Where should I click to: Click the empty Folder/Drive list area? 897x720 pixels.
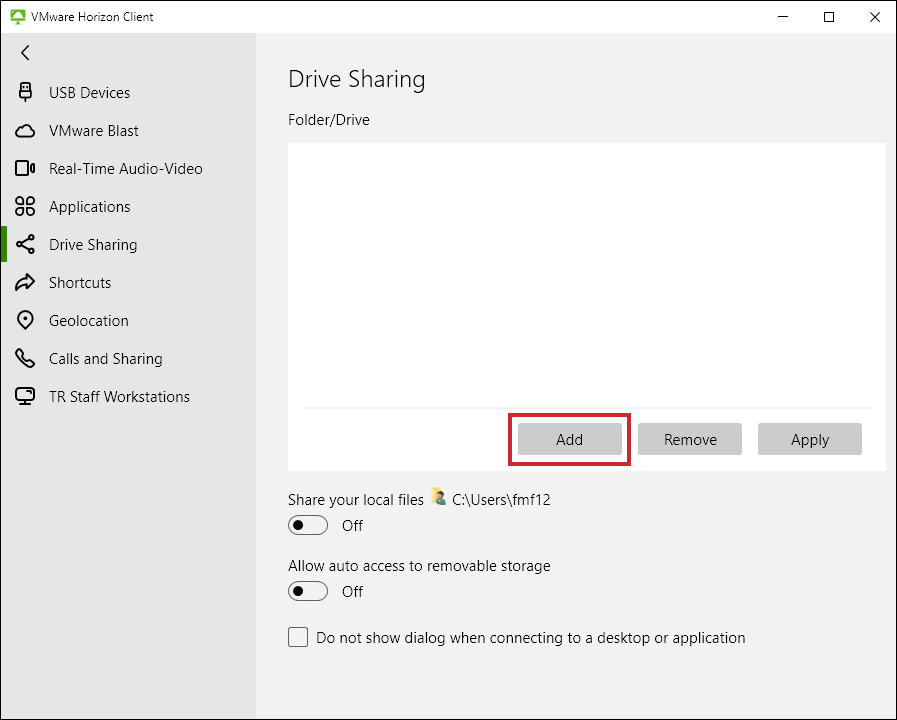click(587, 275)
